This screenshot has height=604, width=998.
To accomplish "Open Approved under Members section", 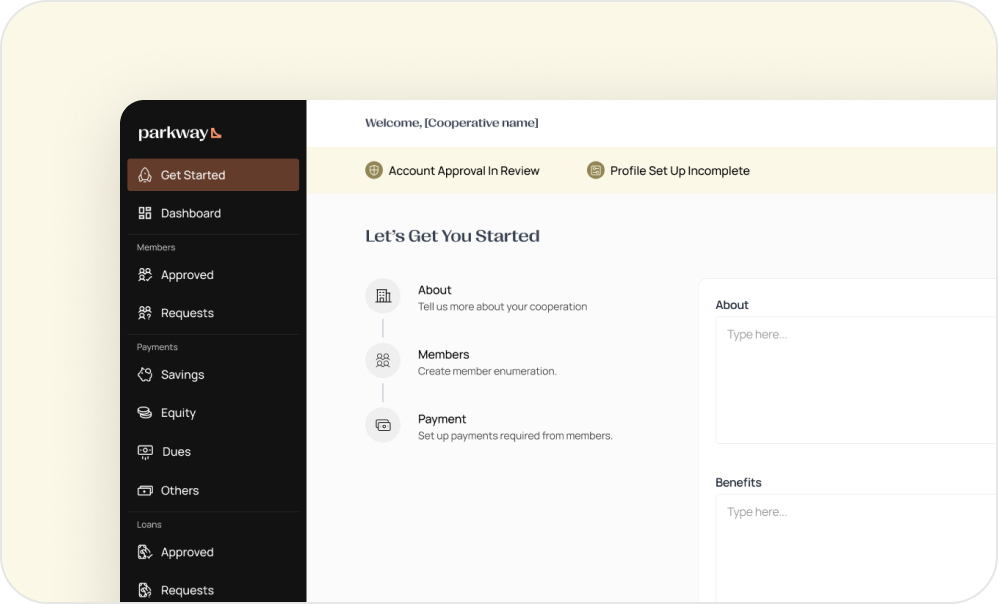I will [x=187, y=275].
